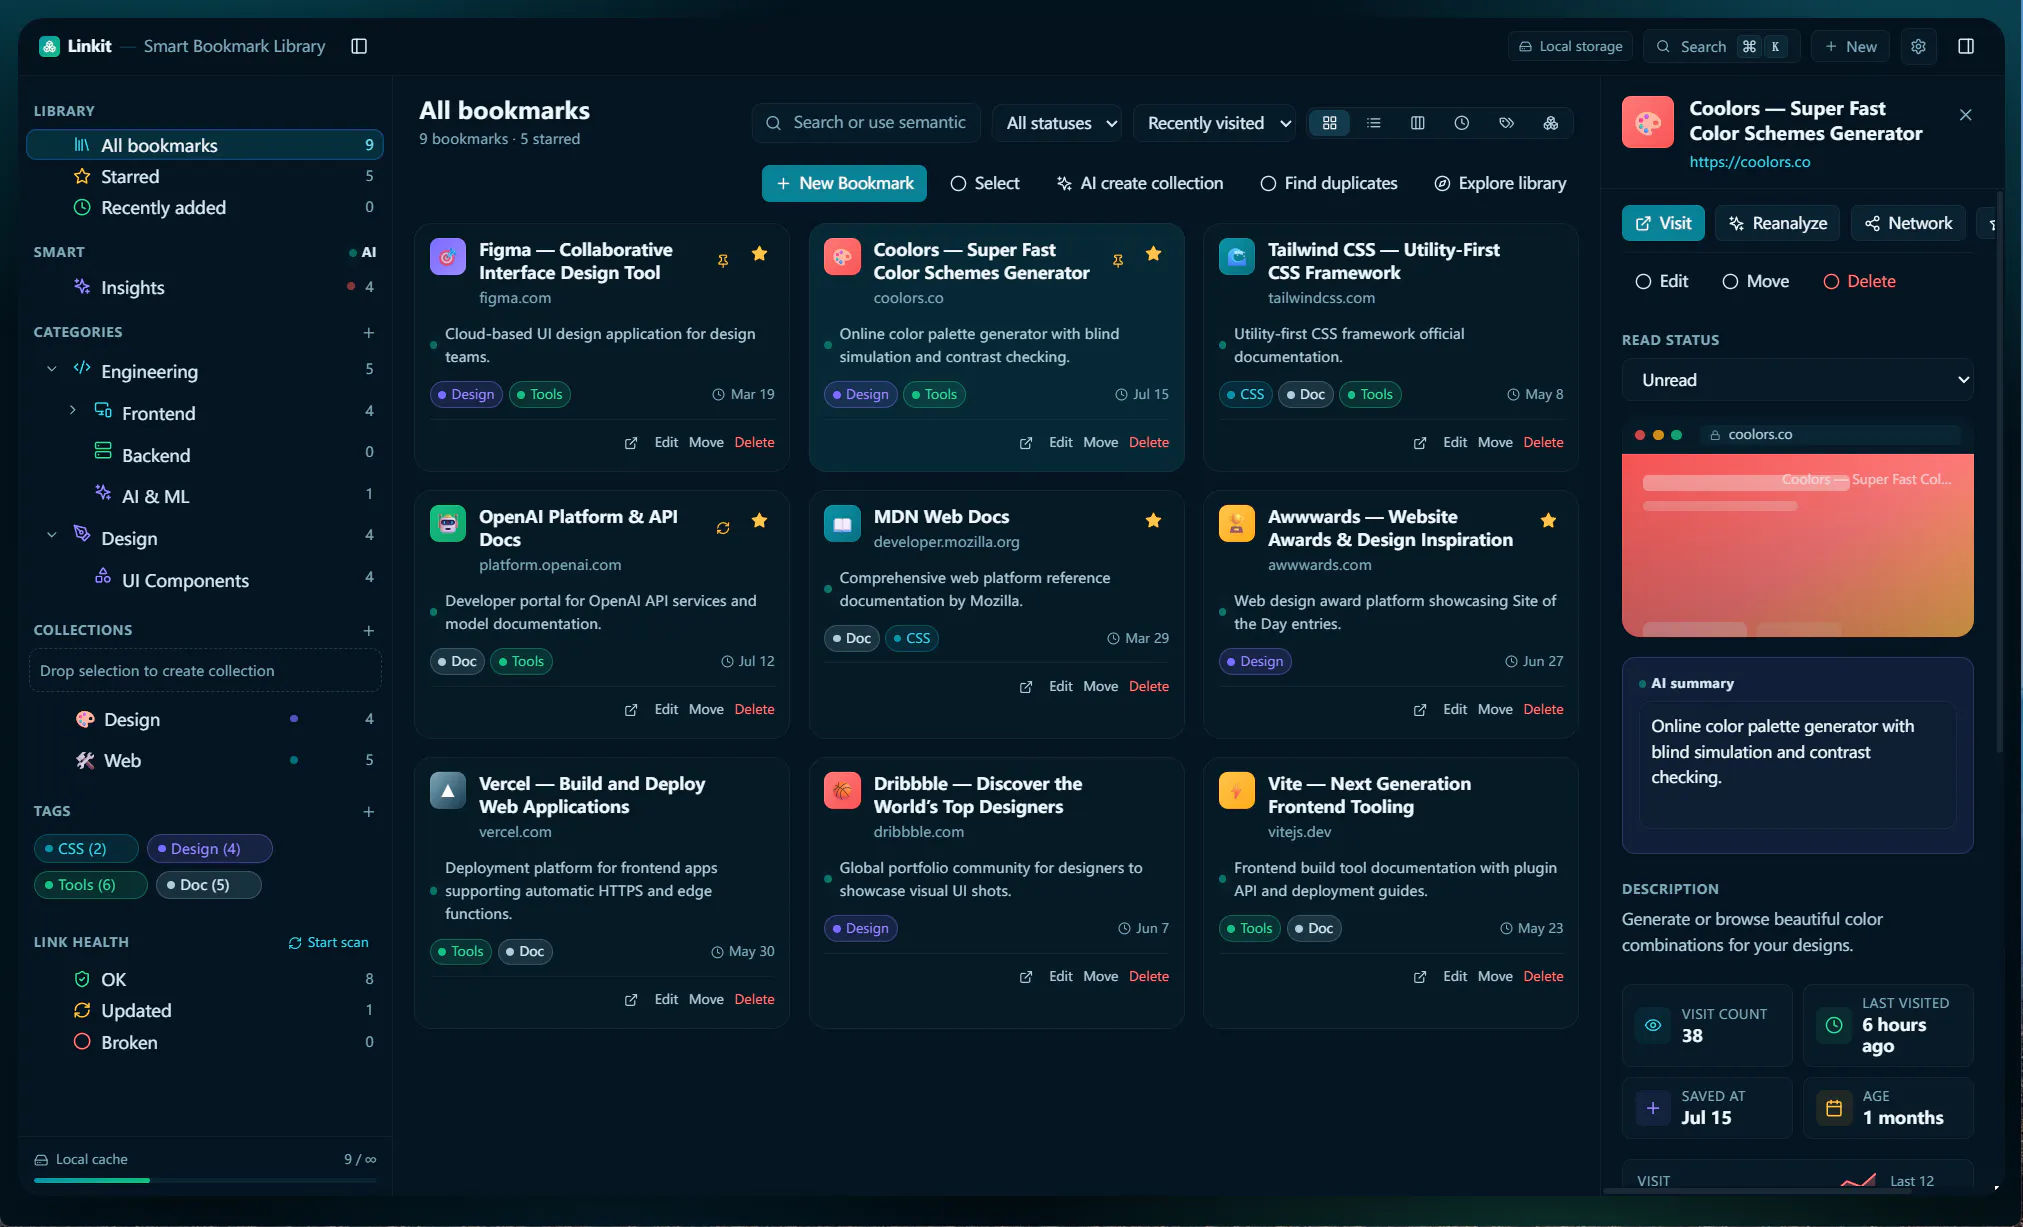Filter by Doc (5) tag chip
The image size is (2023, 1227).
click(x=208, y=885)
